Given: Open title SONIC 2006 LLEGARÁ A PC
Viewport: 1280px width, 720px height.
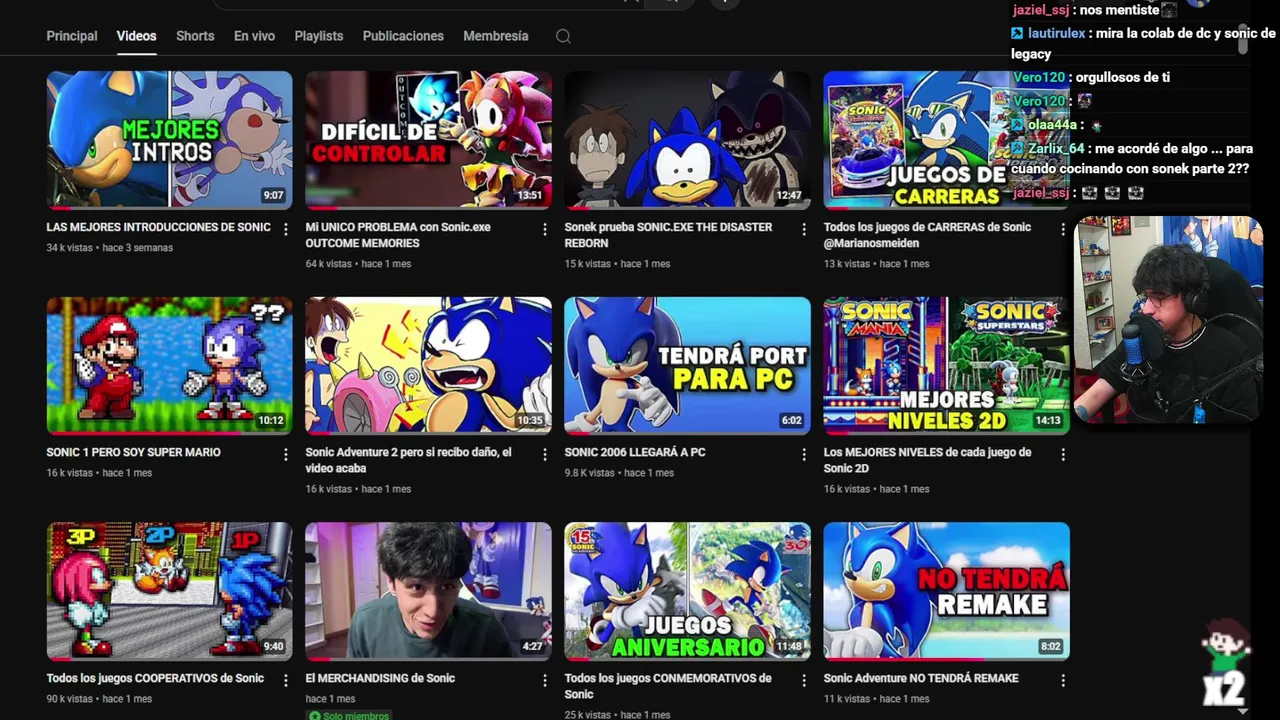Looking at the screenshot, I should pos(635,452).
